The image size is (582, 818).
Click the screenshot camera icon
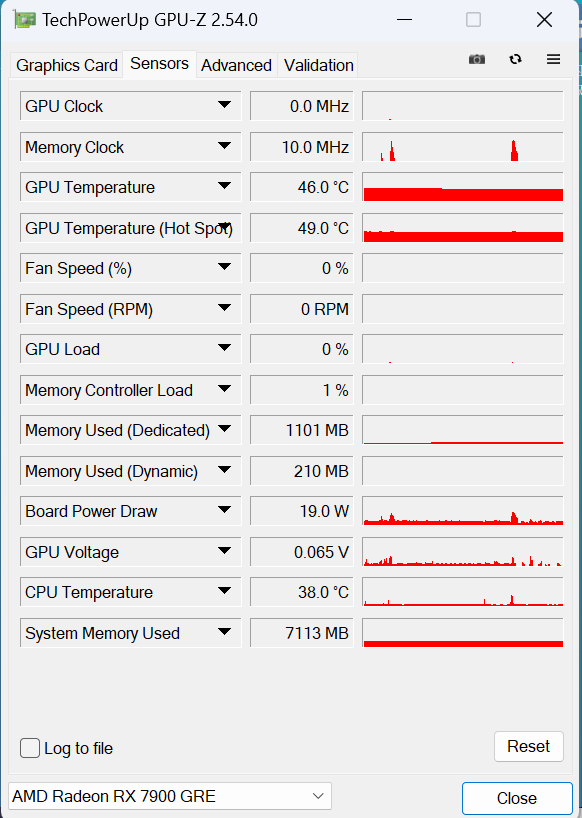click(x=477, y=59)
